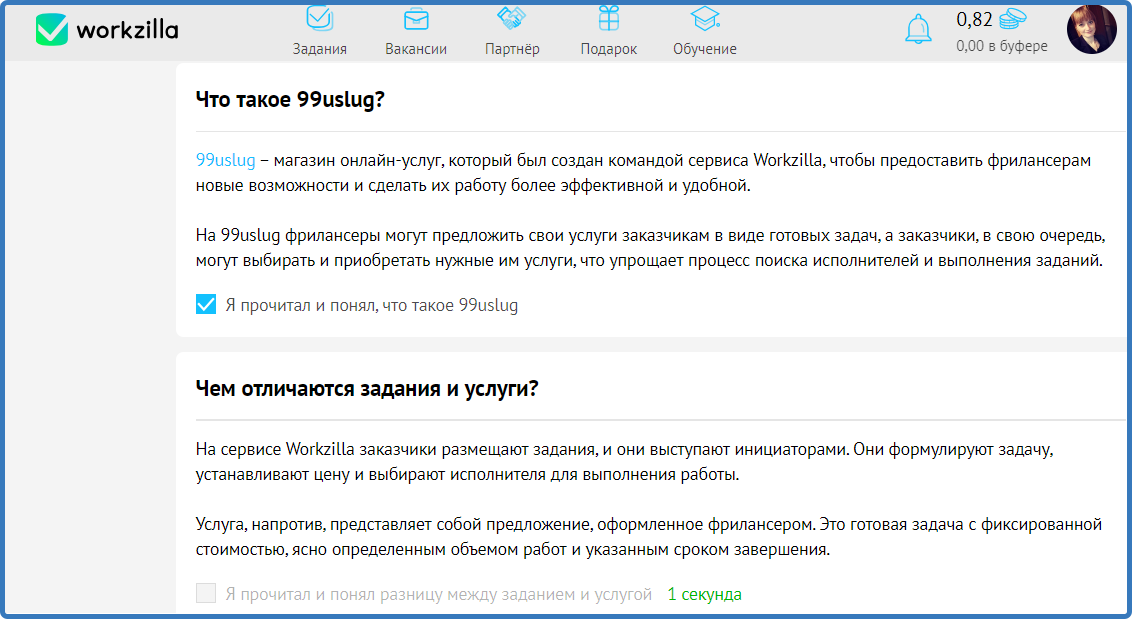Open the Обучение graduation cap icon
This screenshot has width=1132, height=619.
pyautogui.click(x=705, y=18)
